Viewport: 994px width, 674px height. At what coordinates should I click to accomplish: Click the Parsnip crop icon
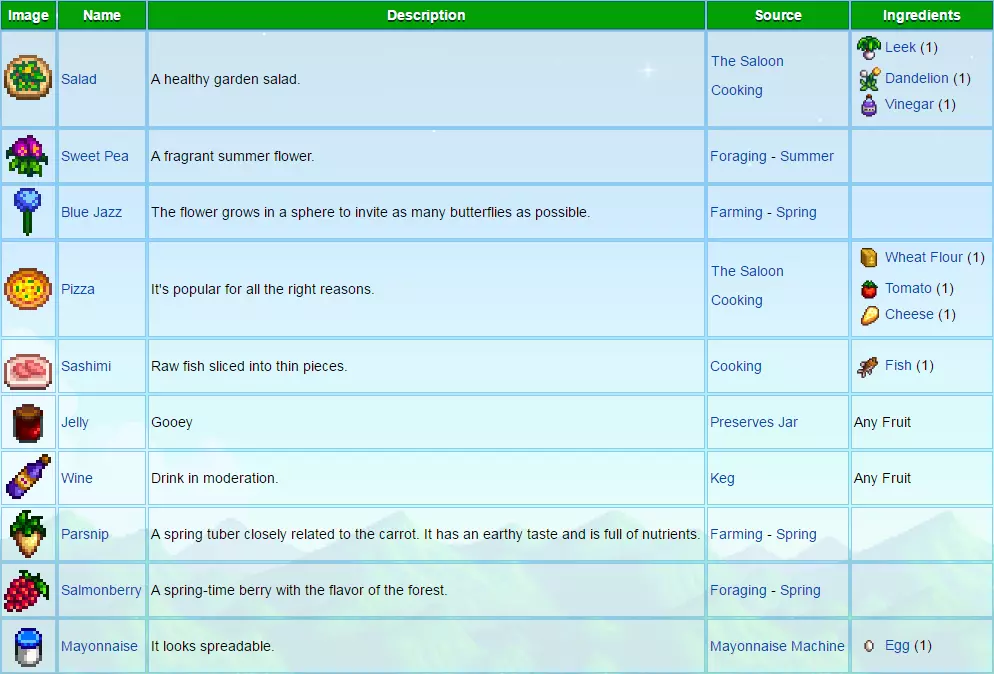[x=28, y=534]
